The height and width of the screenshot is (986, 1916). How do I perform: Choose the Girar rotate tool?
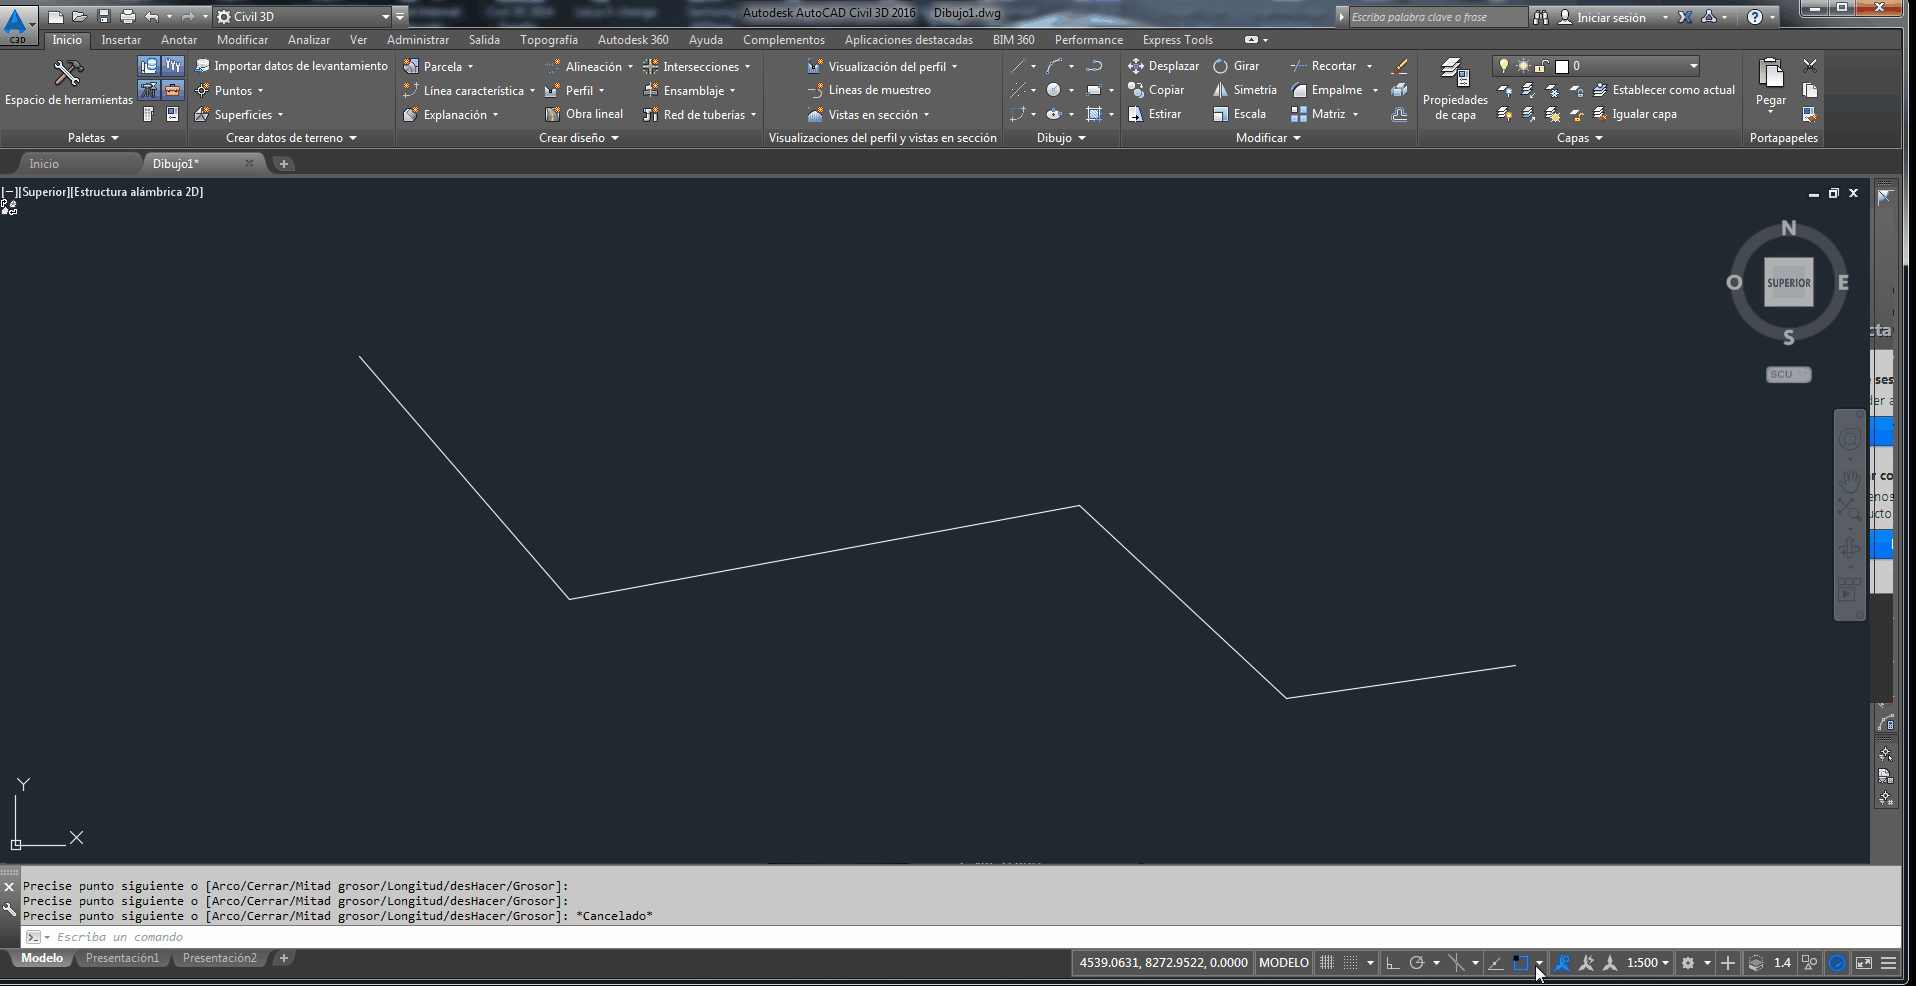click(1236, 66)
